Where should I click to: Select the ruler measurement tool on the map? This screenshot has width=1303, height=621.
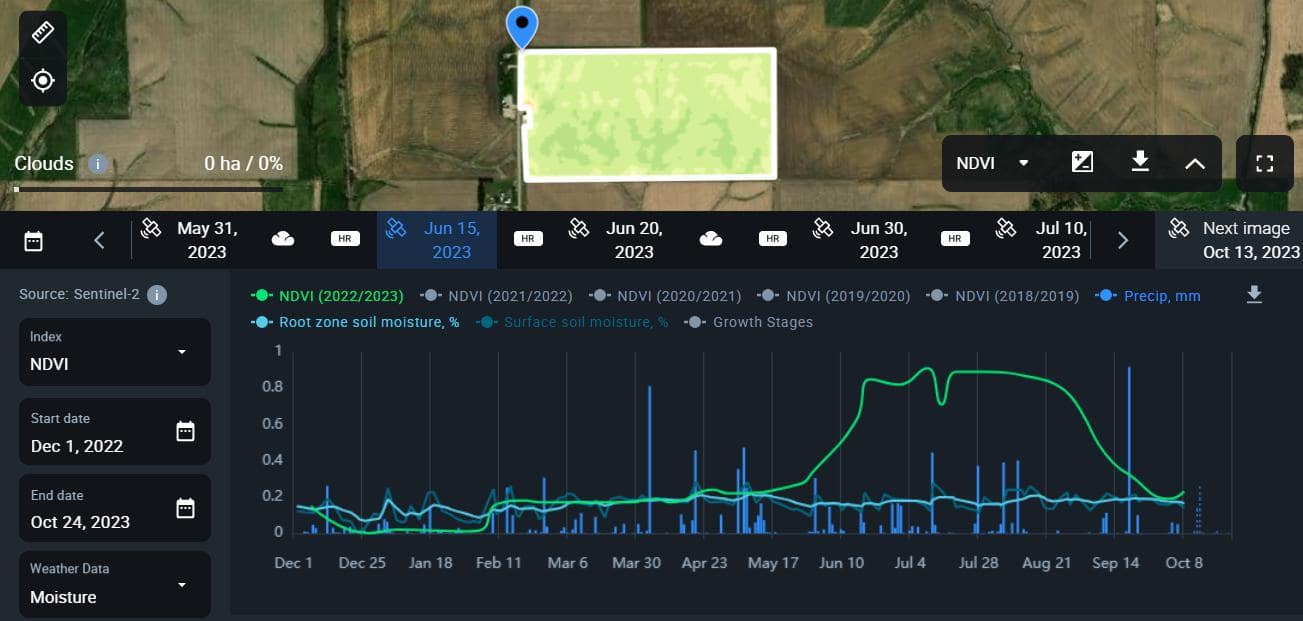point(43,31)
